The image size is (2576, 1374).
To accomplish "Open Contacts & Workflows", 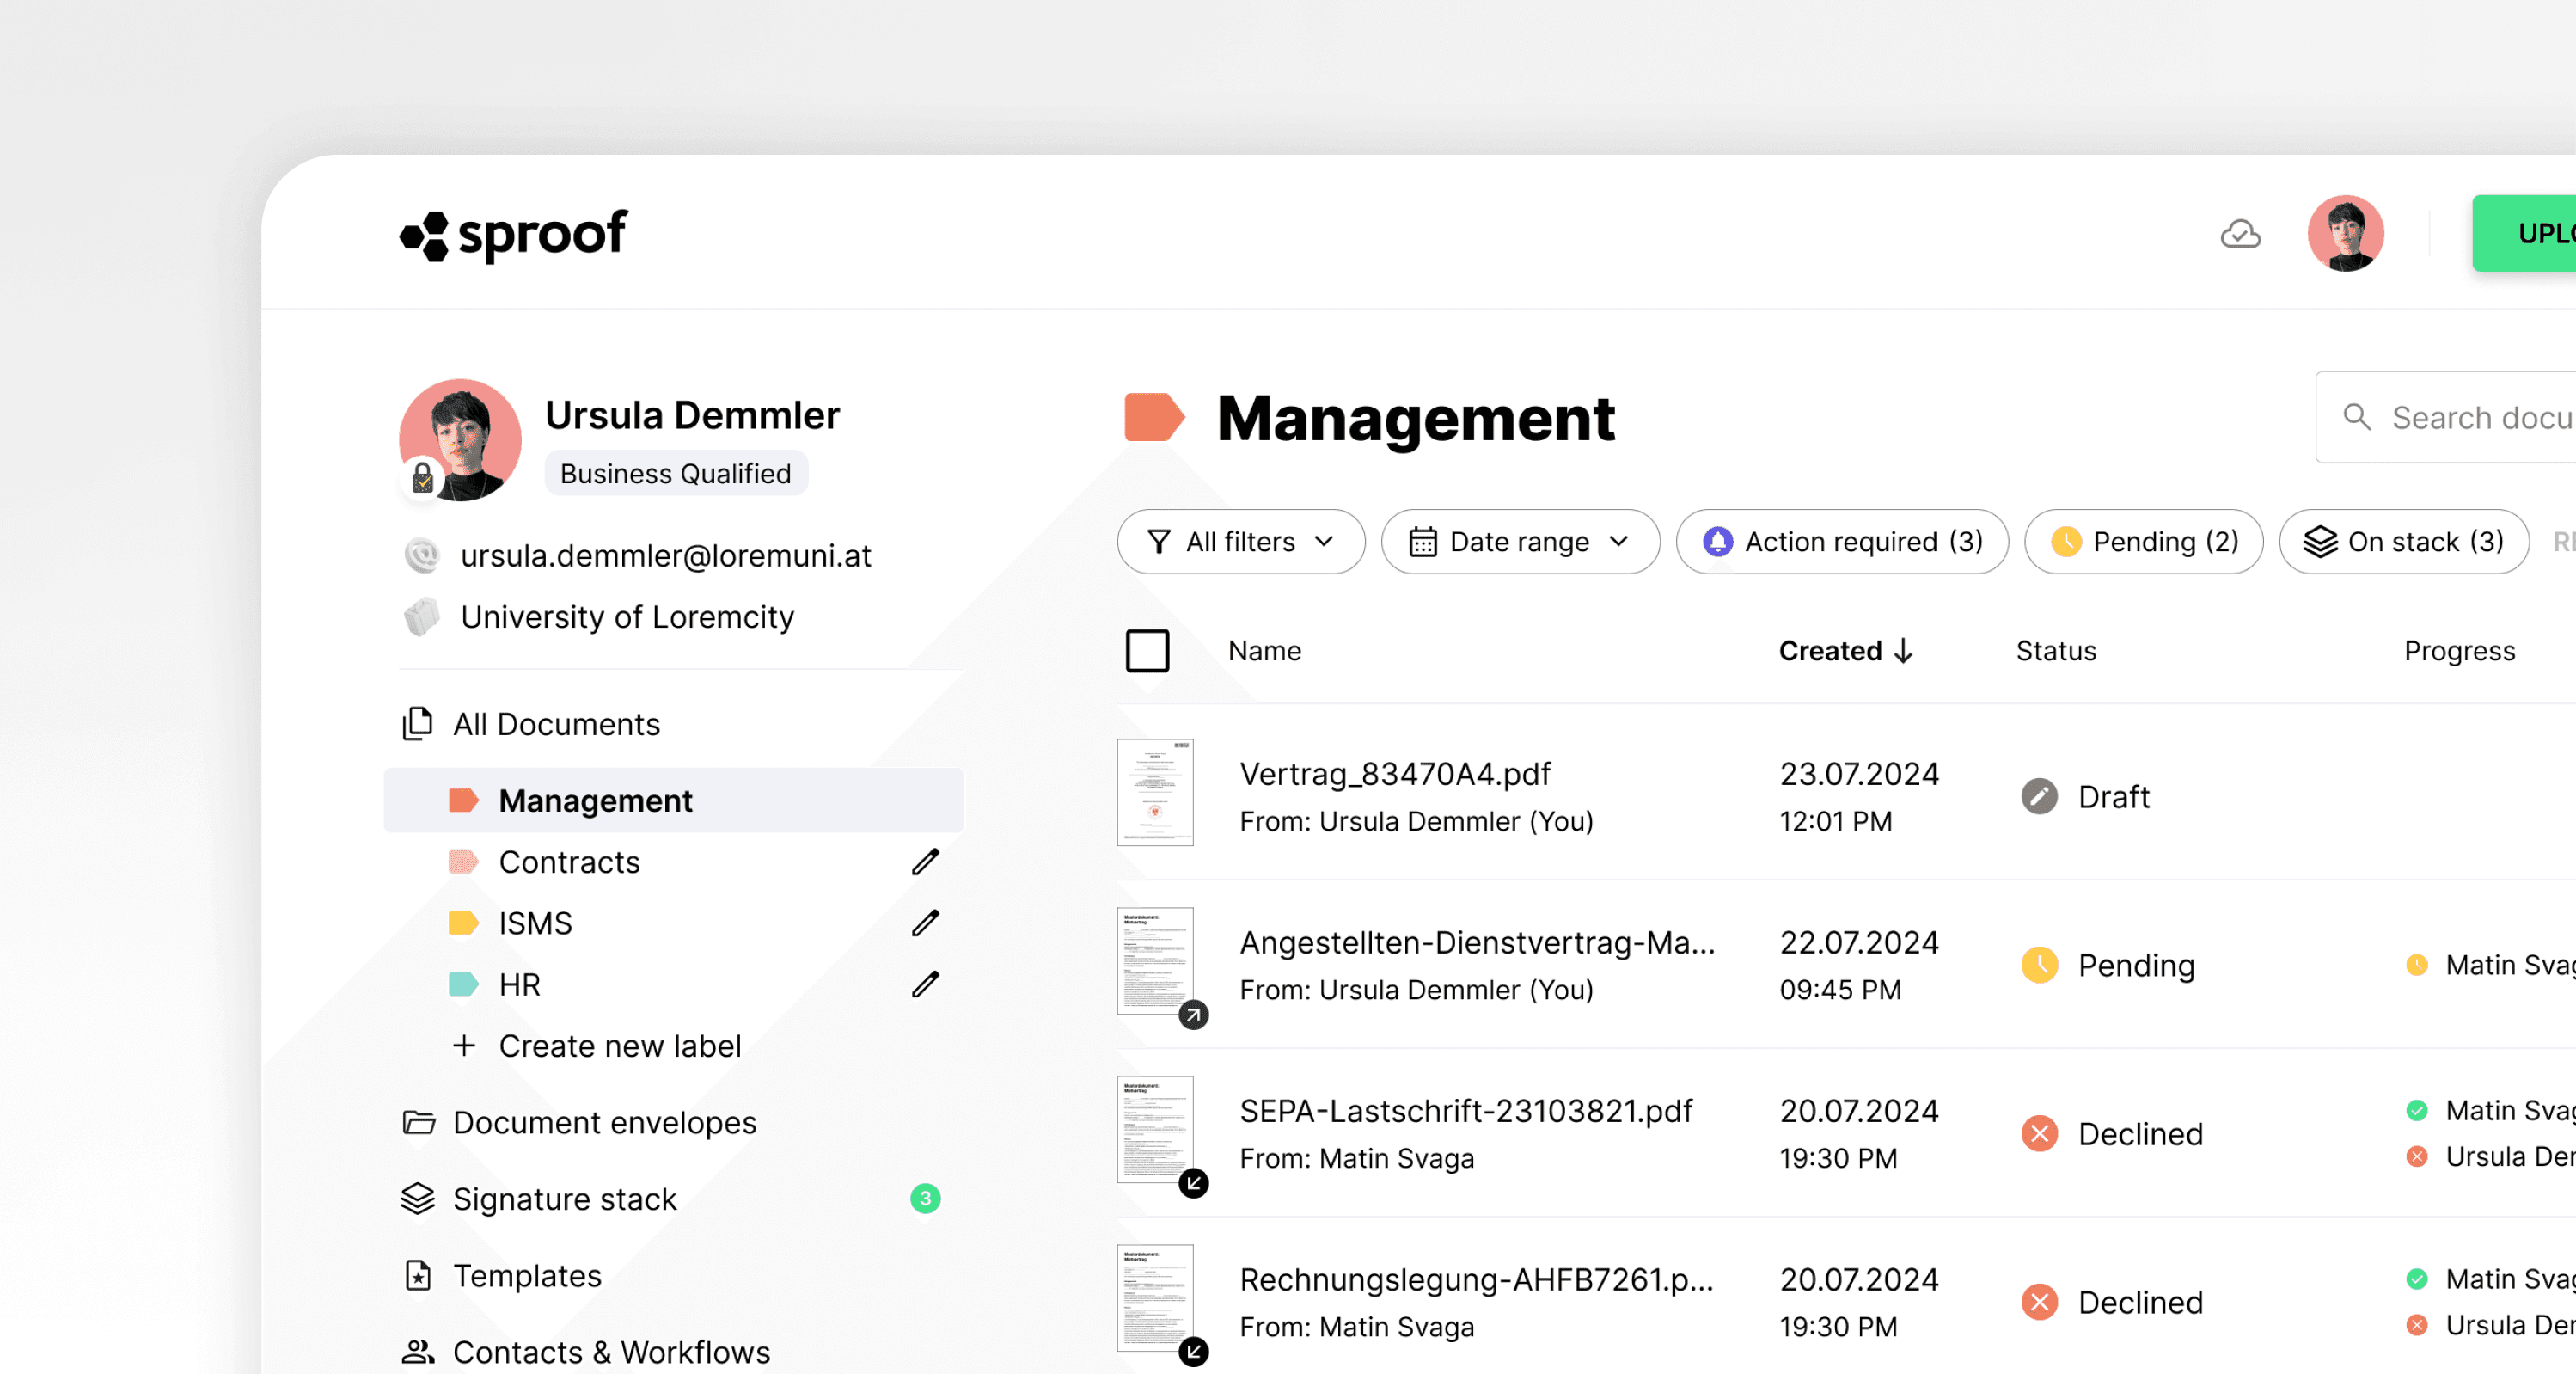I will [x=586, y=1352].
